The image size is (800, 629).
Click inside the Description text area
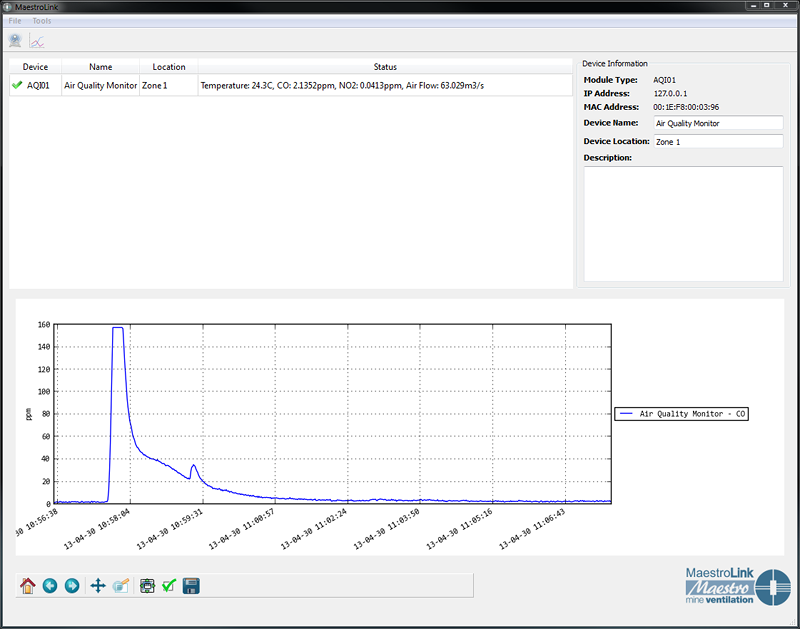pos(683,223)
